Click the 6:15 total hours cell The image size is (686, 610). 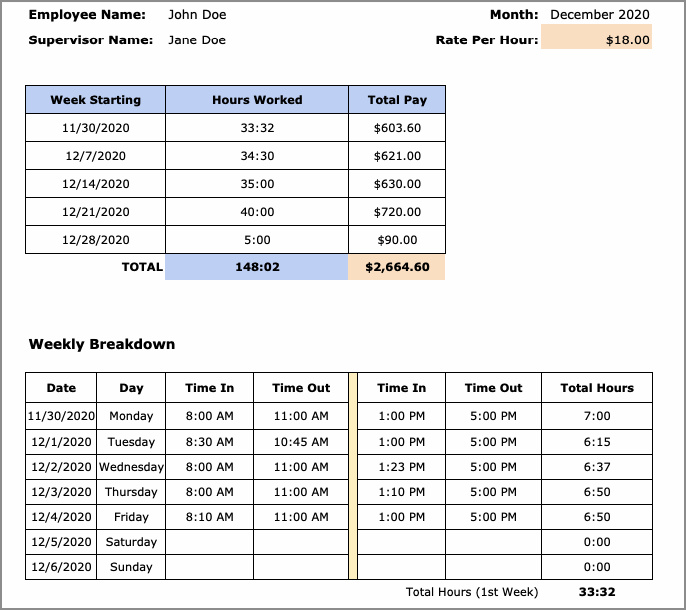click(597, 442)
